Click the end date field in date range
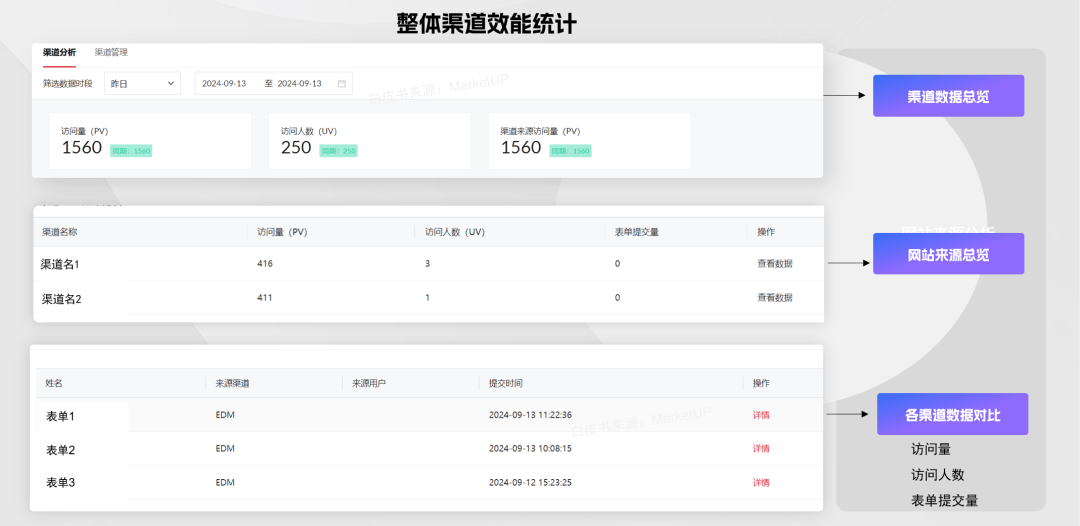1080x526 pixels. pyautogui.click(x=299, y=84)
